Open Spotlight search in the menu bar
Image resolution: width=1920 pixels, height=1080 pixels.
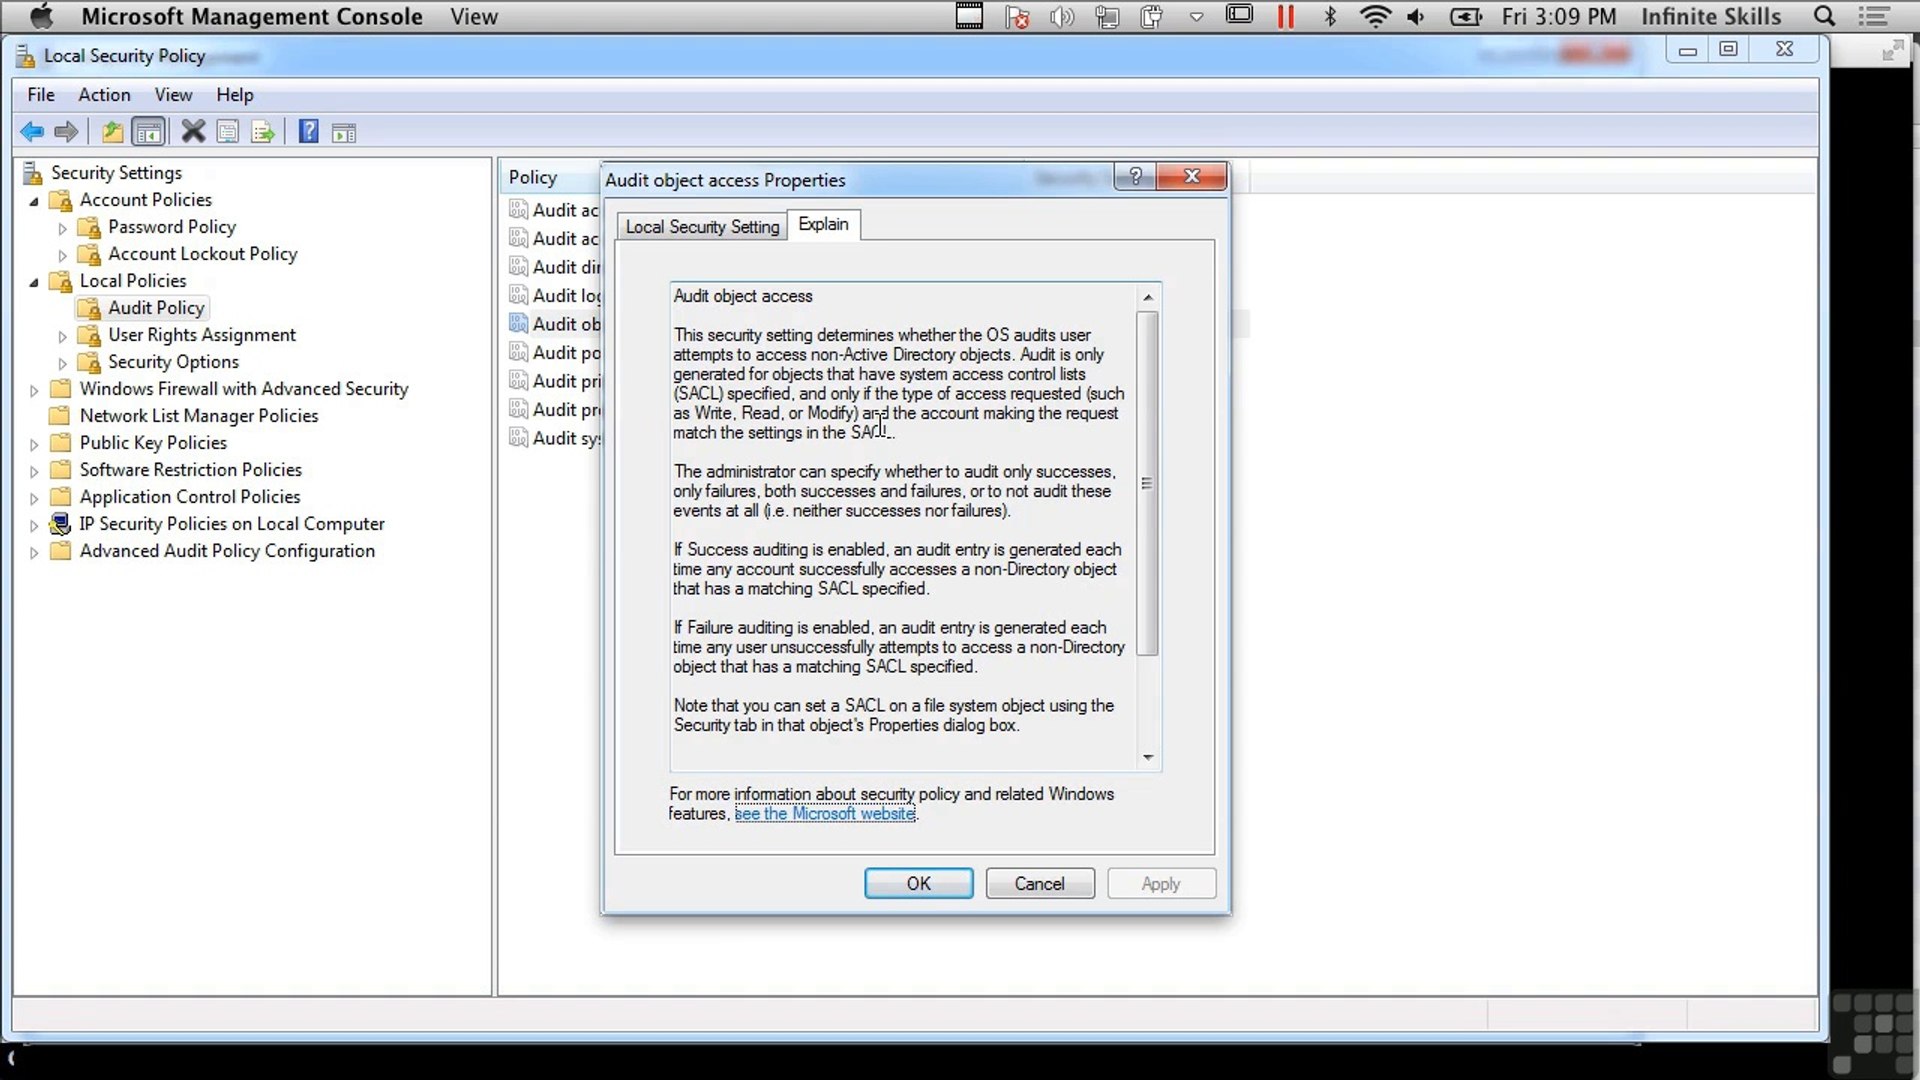[1824, 16]
